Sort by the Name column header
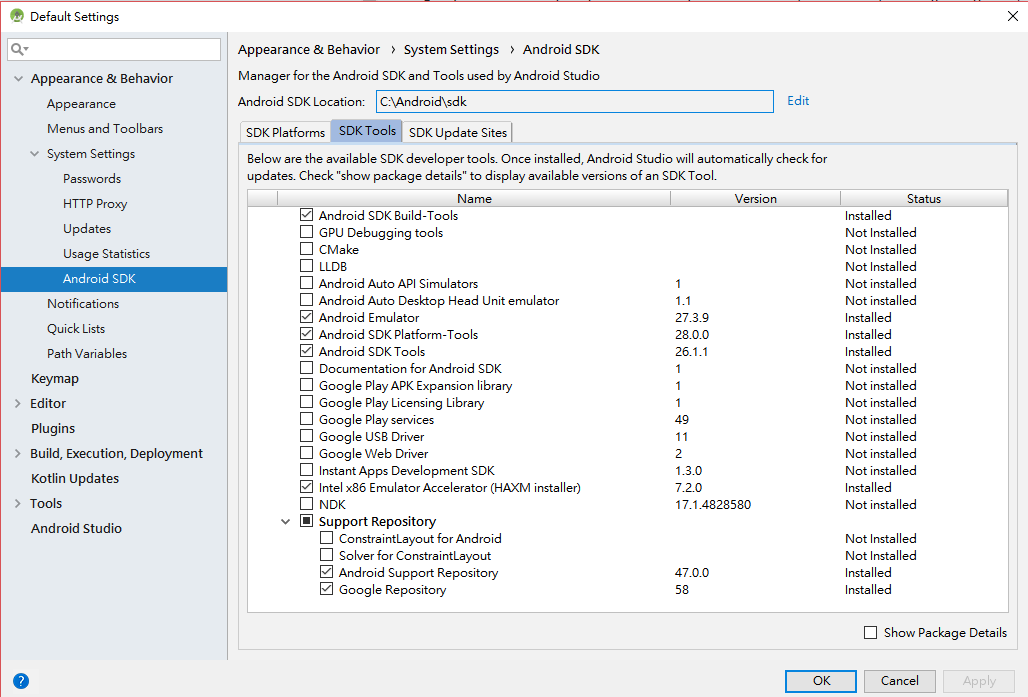This screenshot has width=1028, height=697. [x=474, y=198]
